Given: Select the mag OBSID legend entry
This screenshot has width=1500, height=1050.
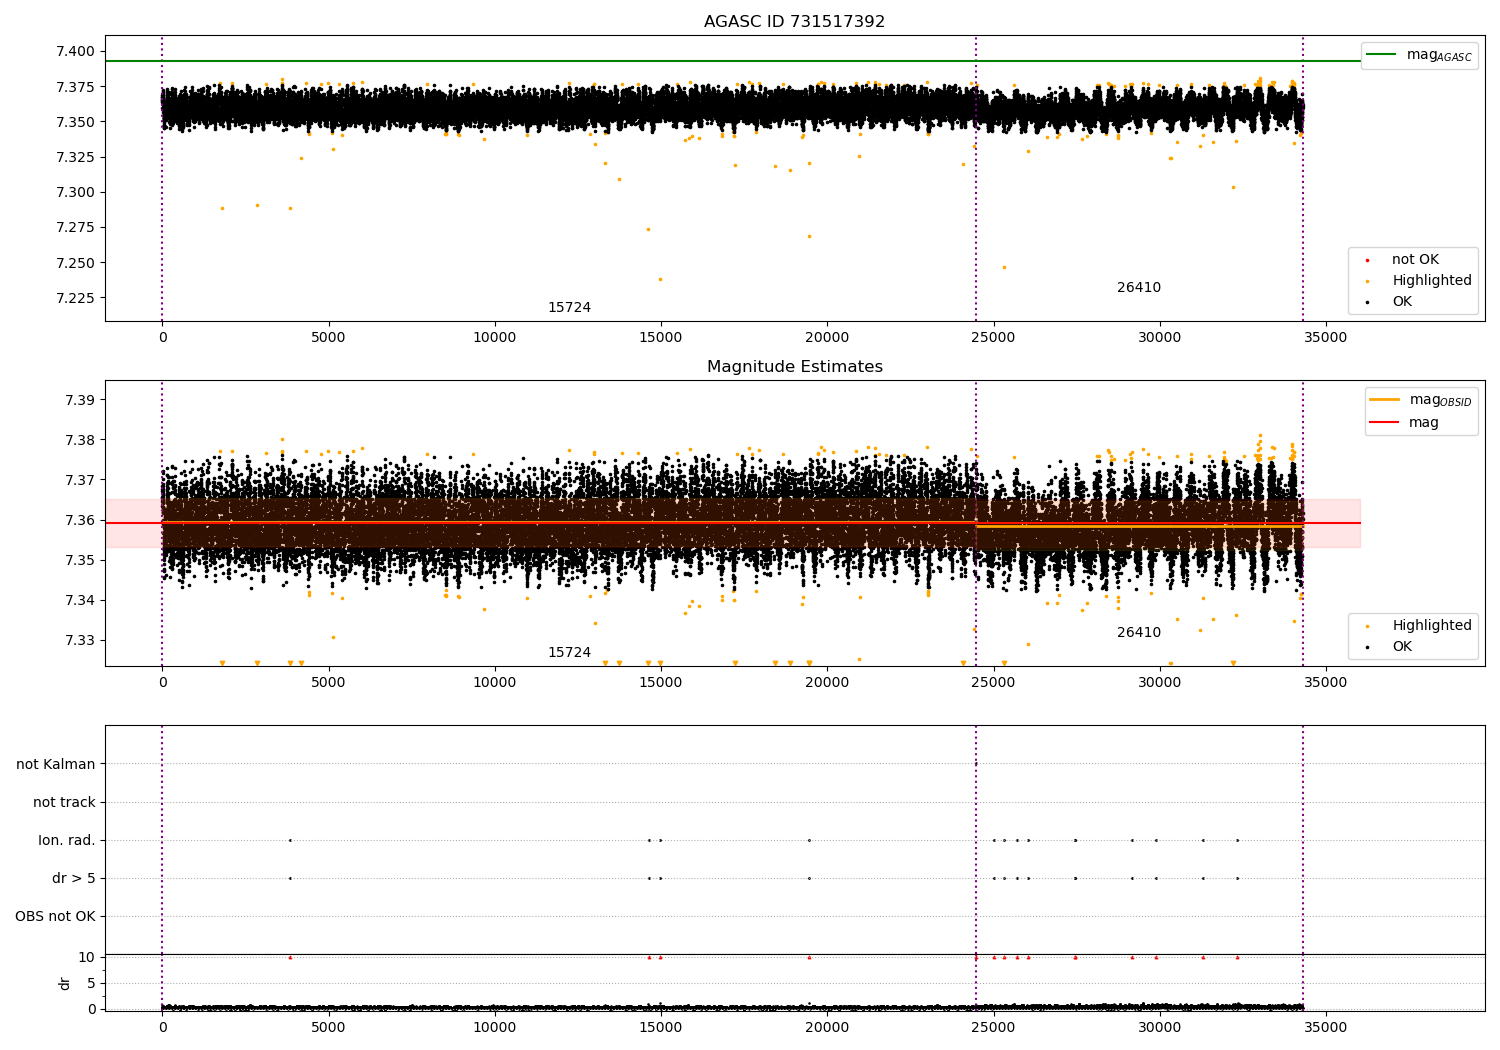Looking at the screenshot, I should click(1420, 400).
